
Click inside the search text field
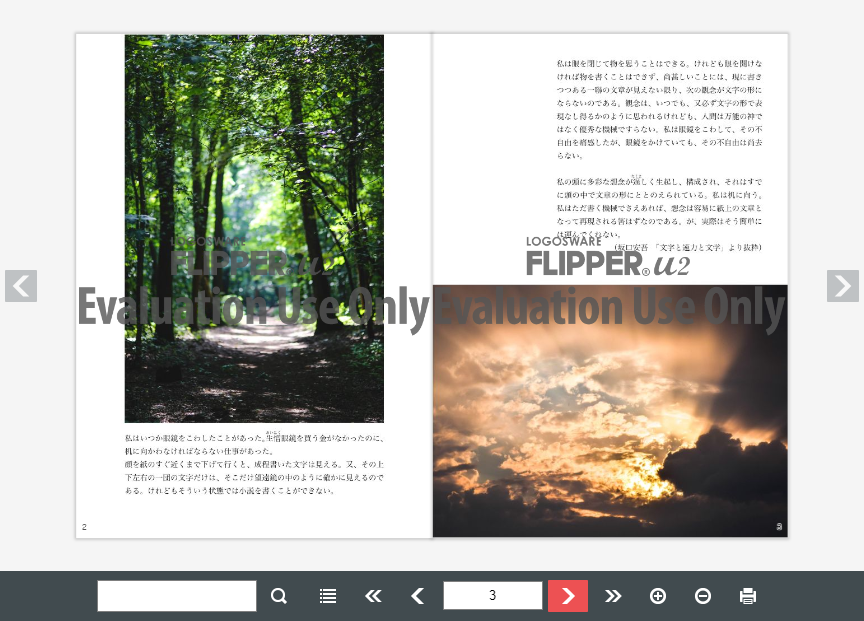pyautogui.click(x=176, y=595)
